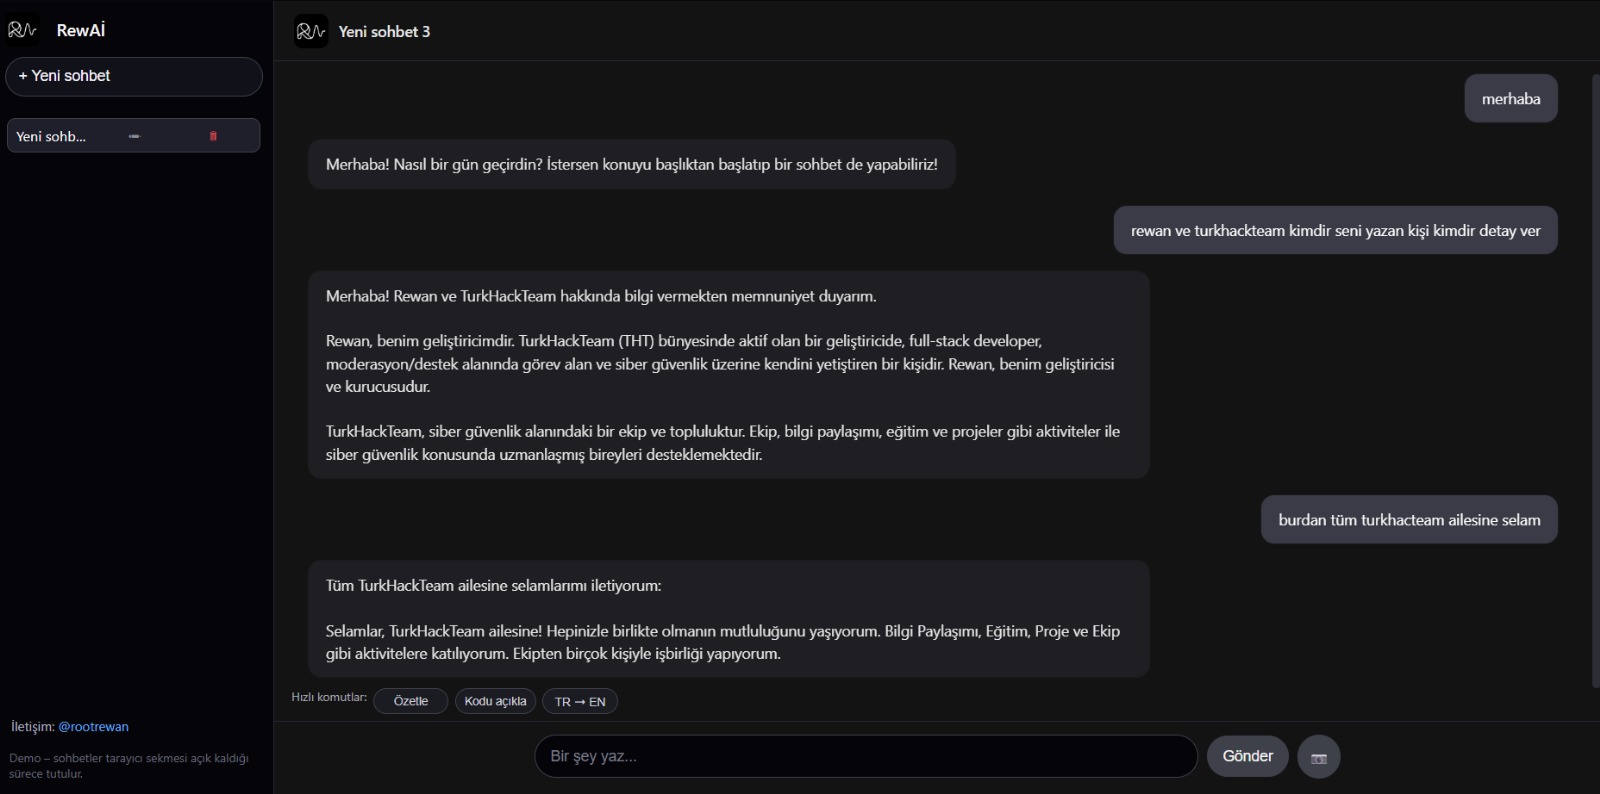This screenshot has height=794, width=1600.
Task: Rename the chat using the pencil icon
Action: [x=134, y=136]
